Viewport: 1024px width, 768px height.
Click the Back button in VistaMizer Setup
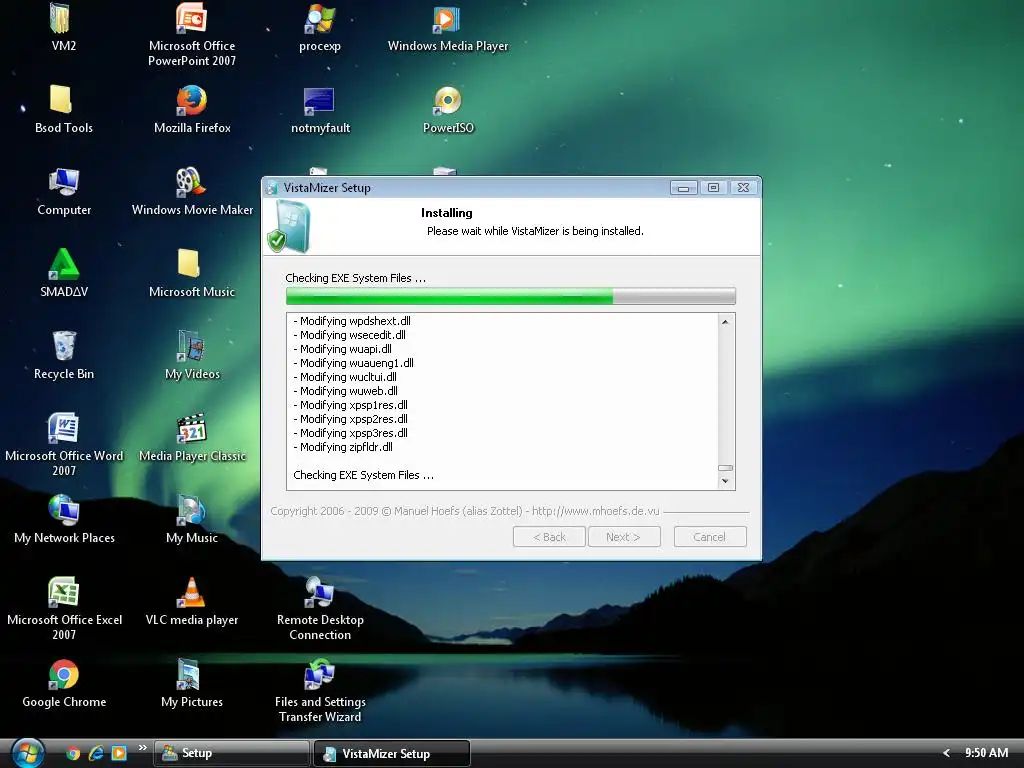tap(549, 537)
